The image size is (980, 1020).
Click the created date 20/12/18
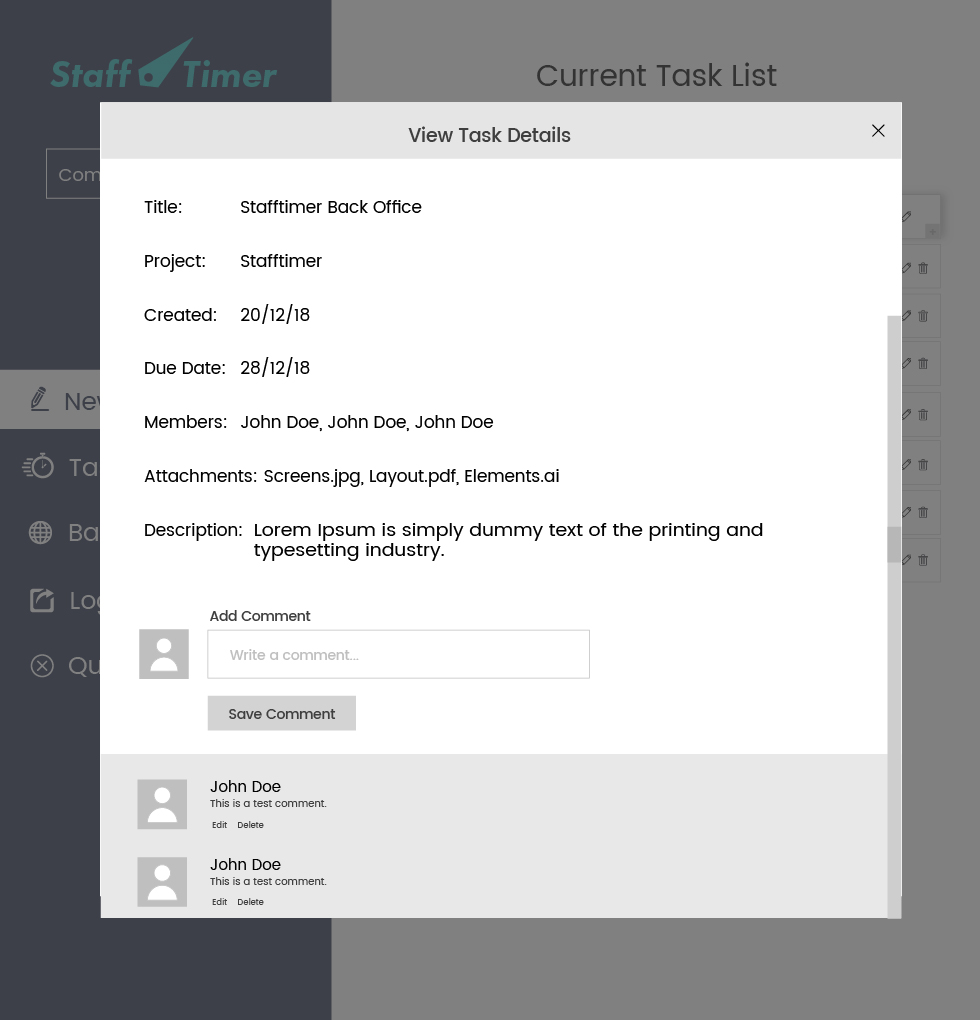pos(275,315)
